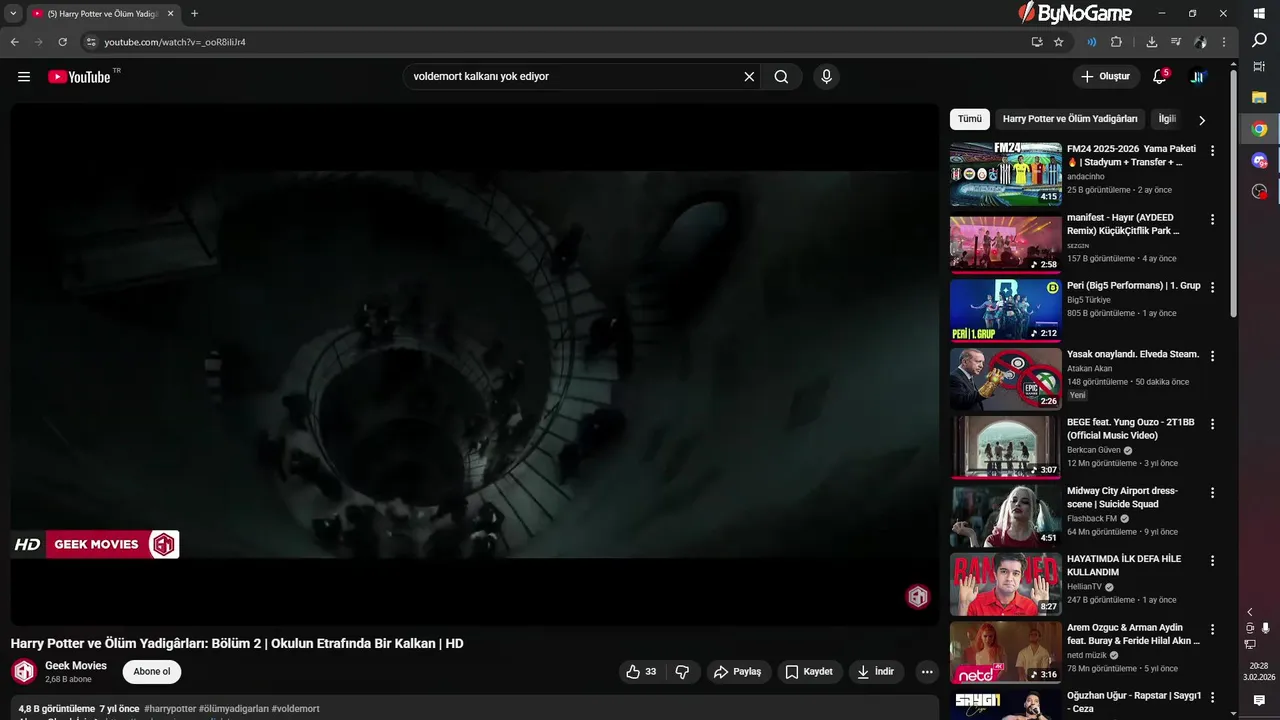The width and height of the screenshot is (1280, 720).
Task: Open options for HAYATIMDA İLK DEFA video
Action: tap(1213, 561)
